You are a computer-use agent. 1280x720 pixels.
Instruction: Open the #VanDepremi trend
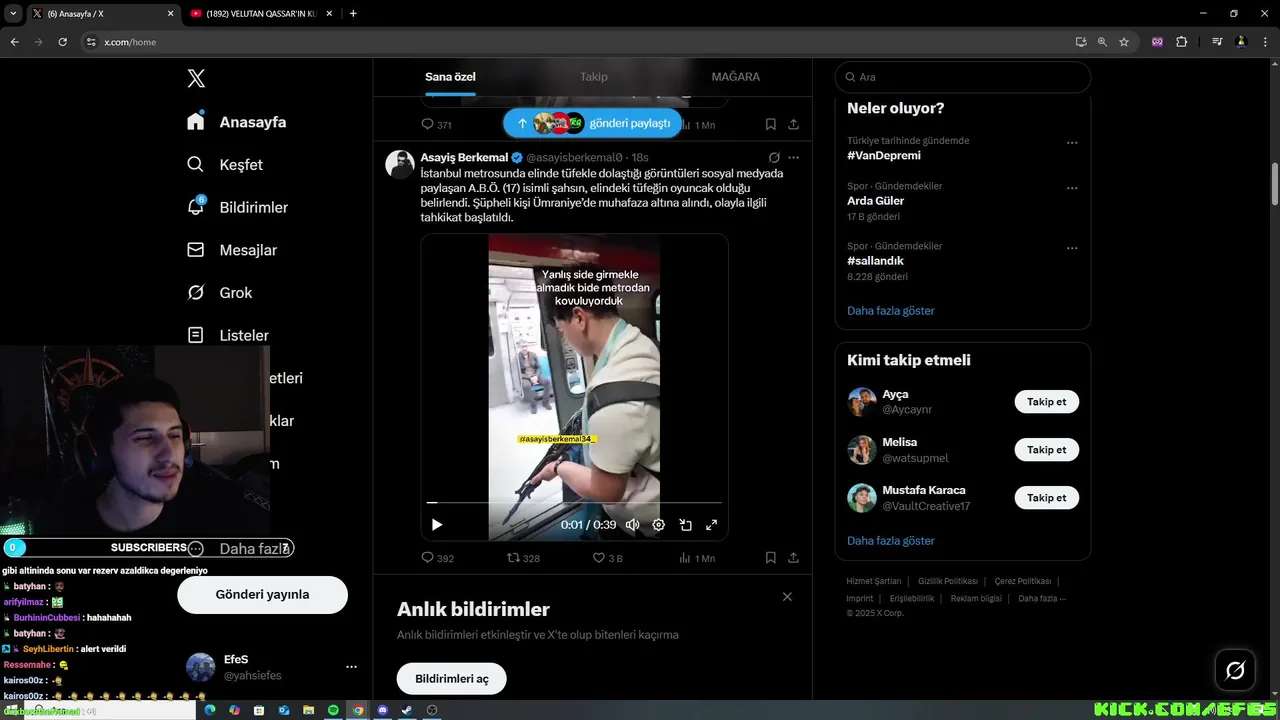[884, 156]
